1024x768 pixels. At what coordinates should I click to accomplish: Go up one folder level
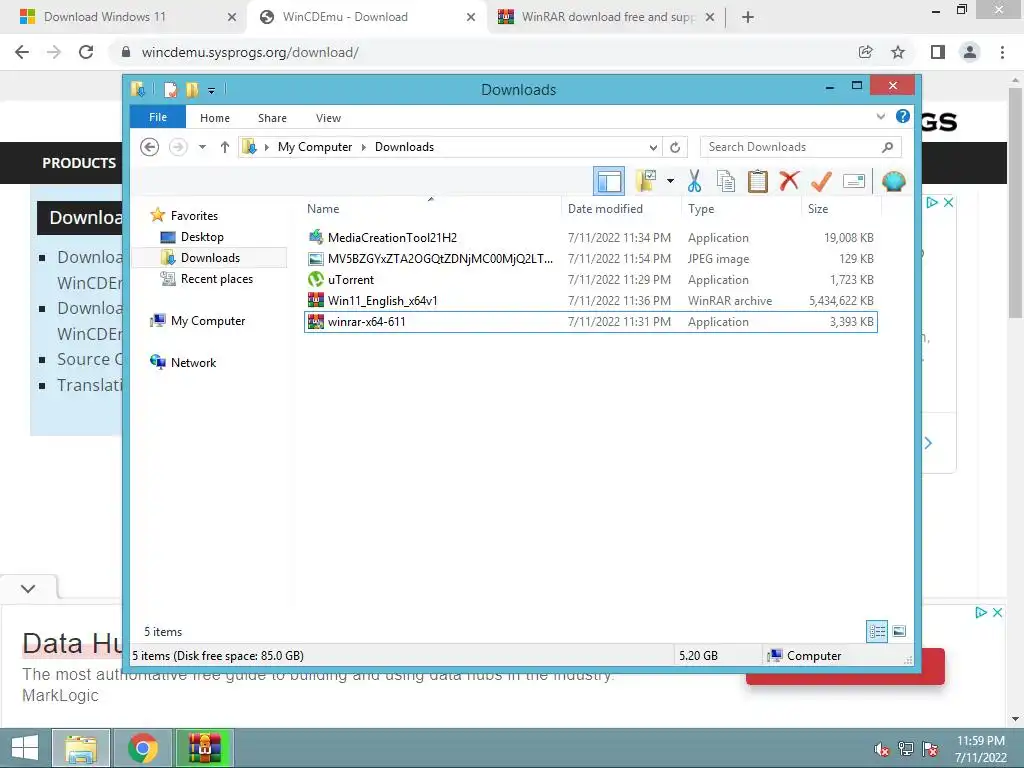[x=225, y=147]
